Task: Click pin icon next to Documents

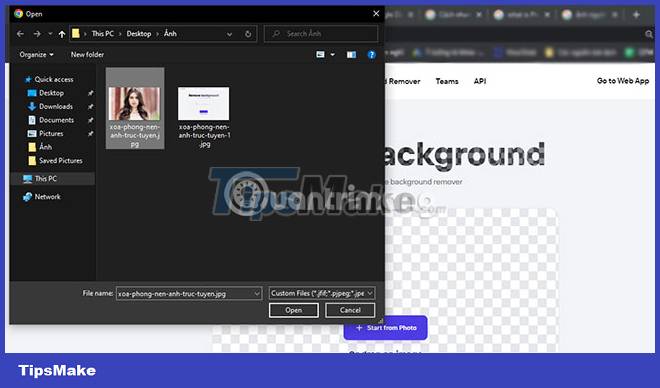Action: point(90,120)
